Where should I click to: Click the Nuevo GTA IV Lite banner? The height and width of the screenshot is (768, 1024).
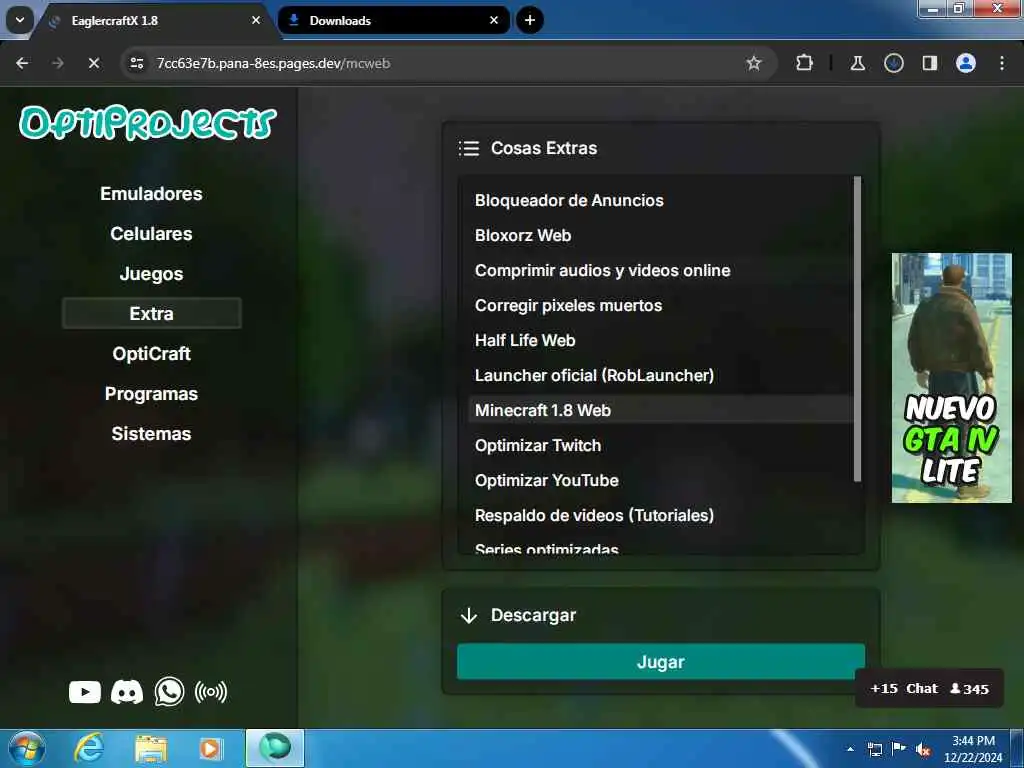[952, 377]
